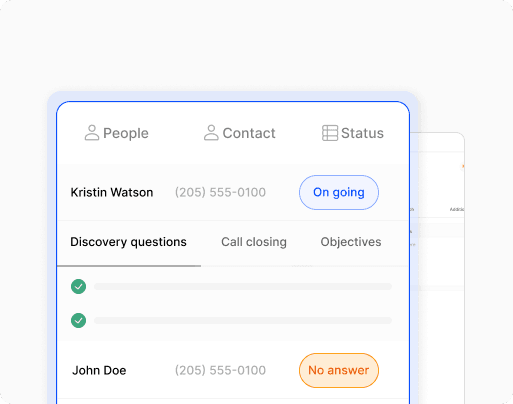Click the Status column table icon

point(330,133)
